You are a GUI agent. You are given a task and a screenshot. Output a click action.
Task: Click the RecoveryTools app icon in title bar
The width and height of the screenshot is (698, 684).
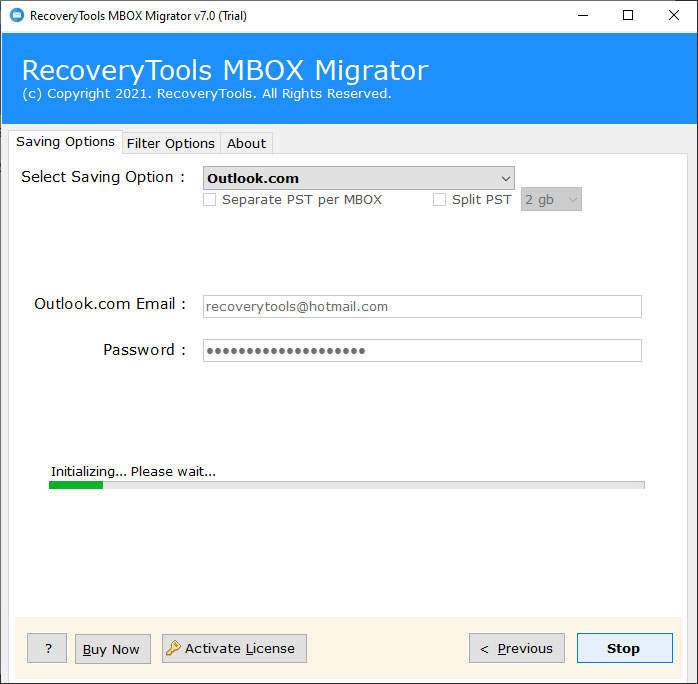click(17, 16)
